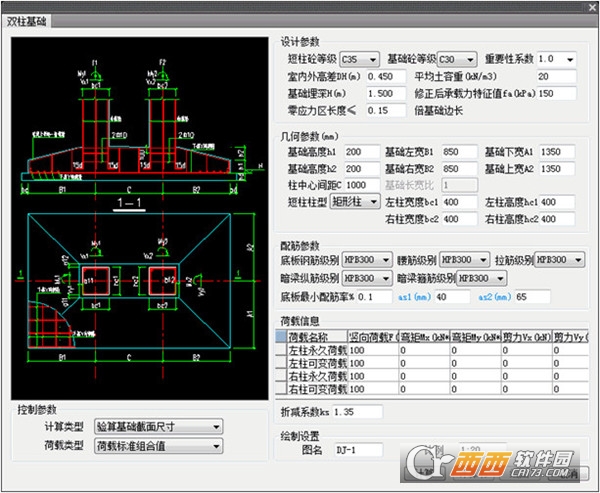
Task: Click the 室内外高差DH field showing 0.450
Action: click(x=386, y=77)
